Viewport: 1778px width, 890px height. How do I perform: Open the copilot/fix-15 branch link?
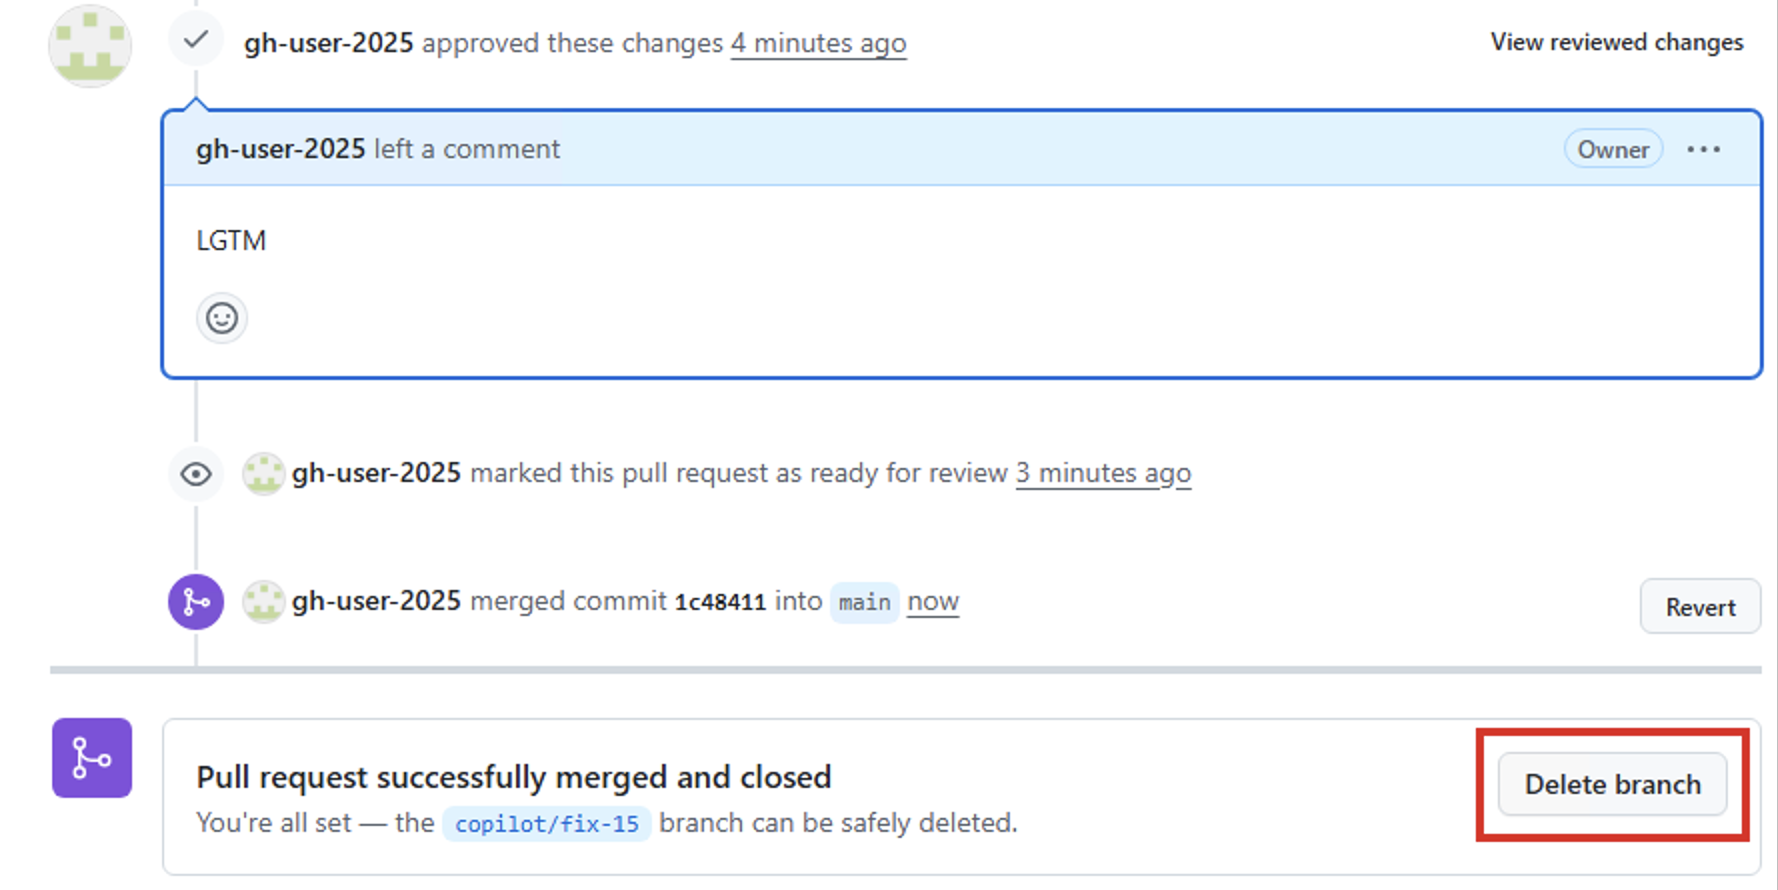pos(546,823)
